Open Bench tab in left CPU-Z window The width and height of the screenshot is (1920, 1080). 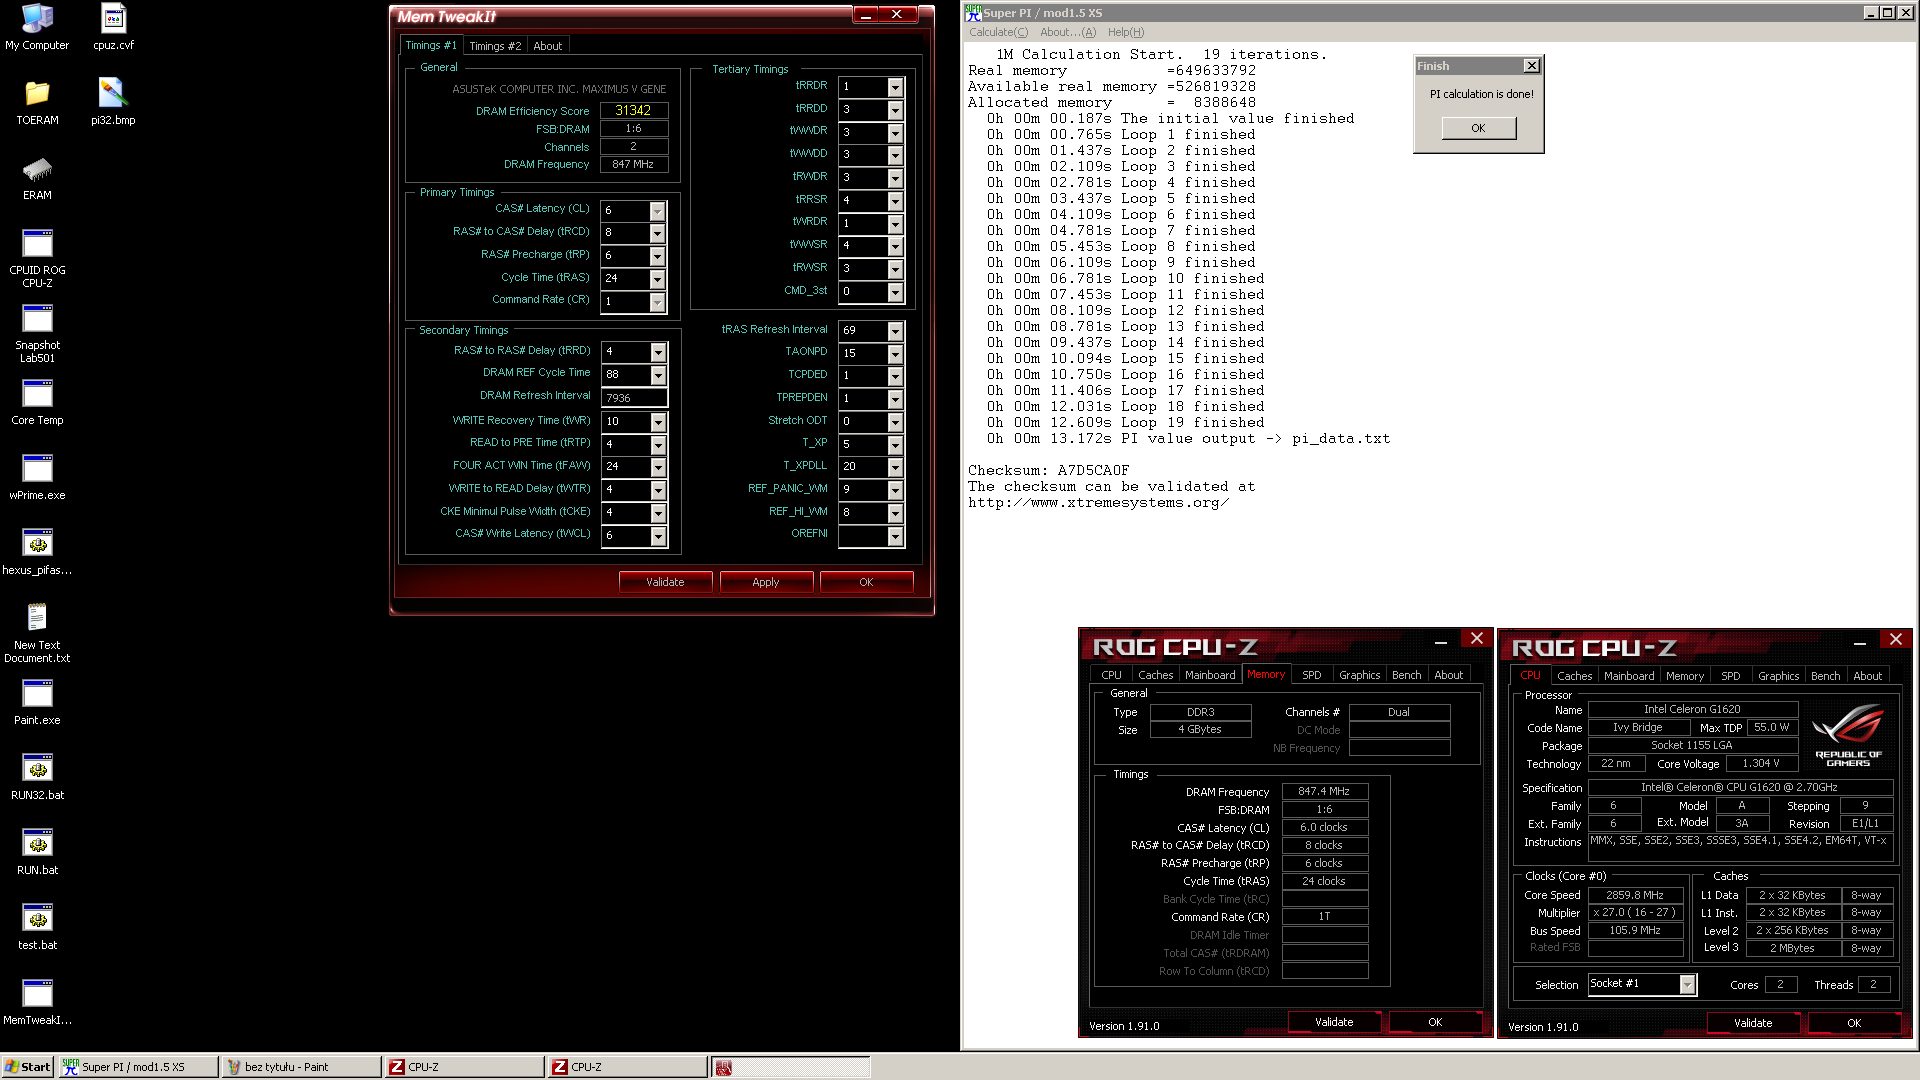click(x=1406, y=675)
